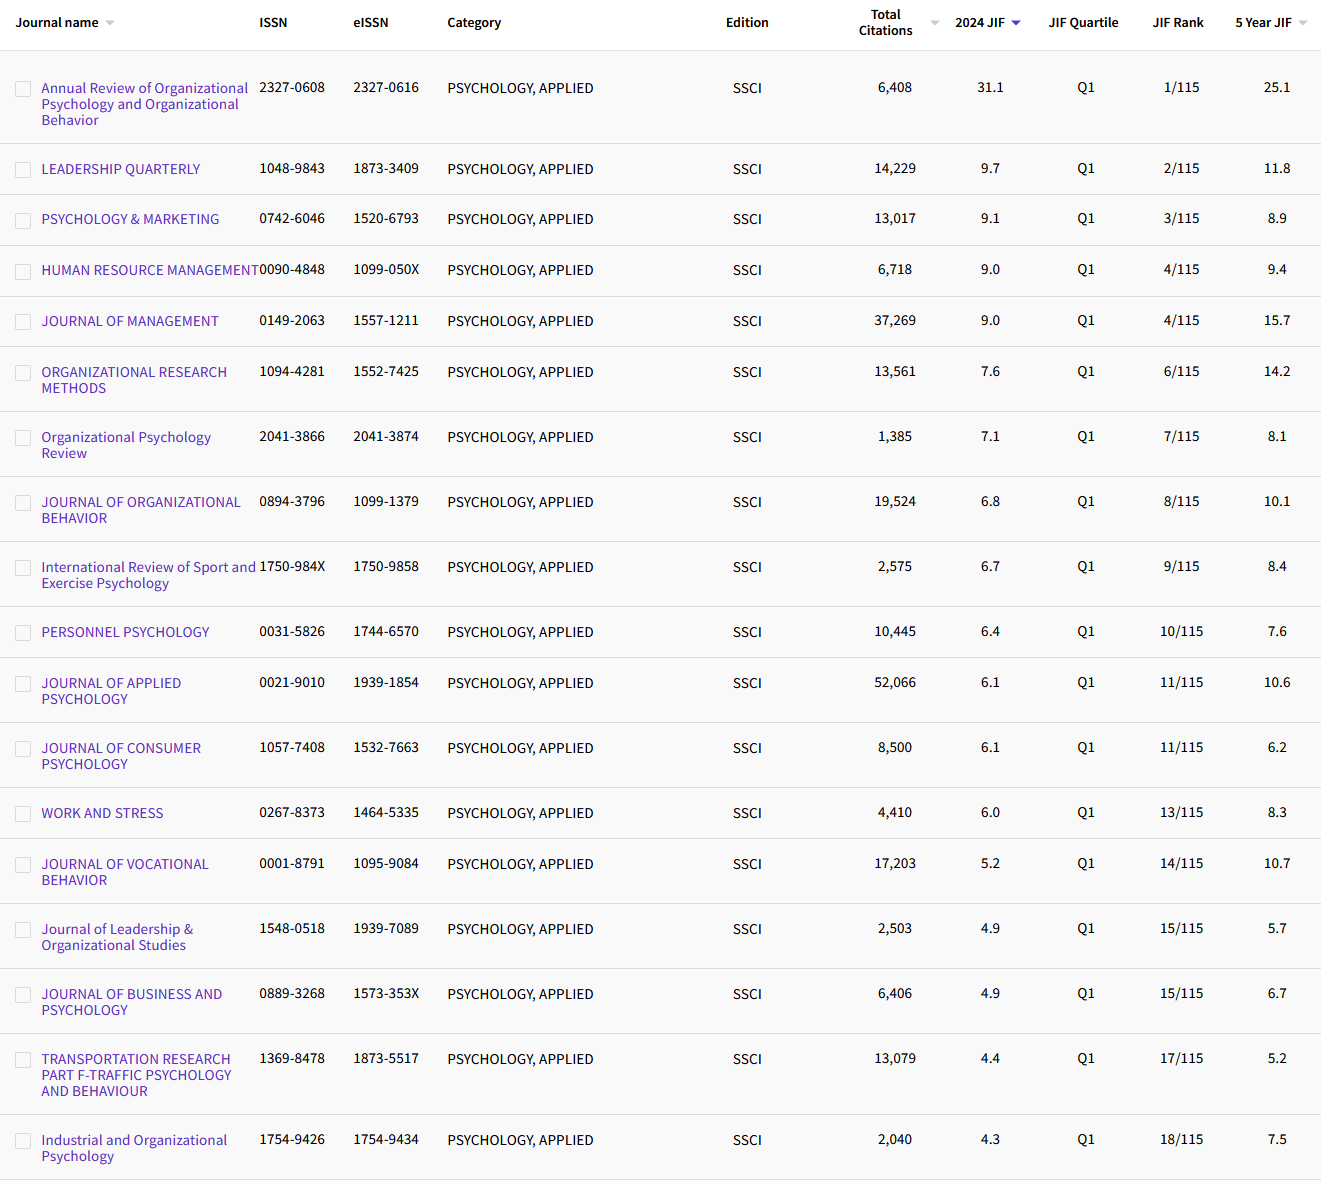Open International Review of Sport and Exercise Psychology

[x=148, y=575]
